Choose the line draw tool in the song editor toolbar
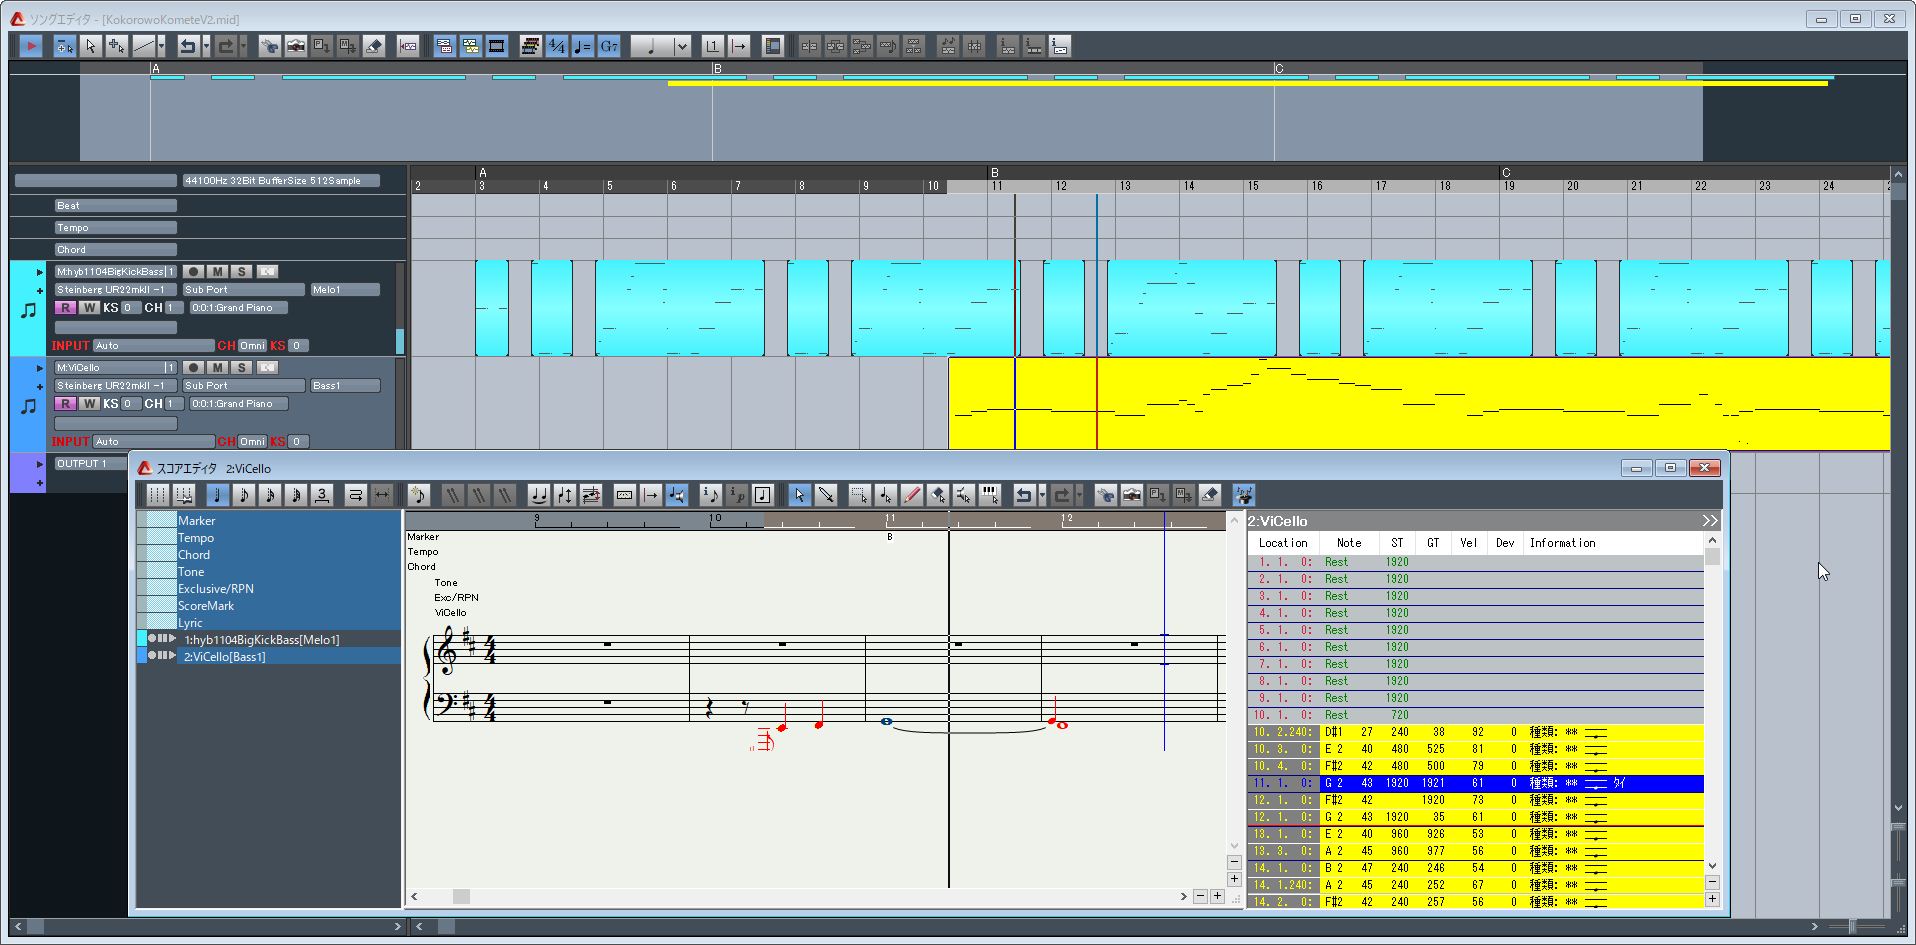Image resolution: width=1916 pixels, height=945 pixels. 144,46
